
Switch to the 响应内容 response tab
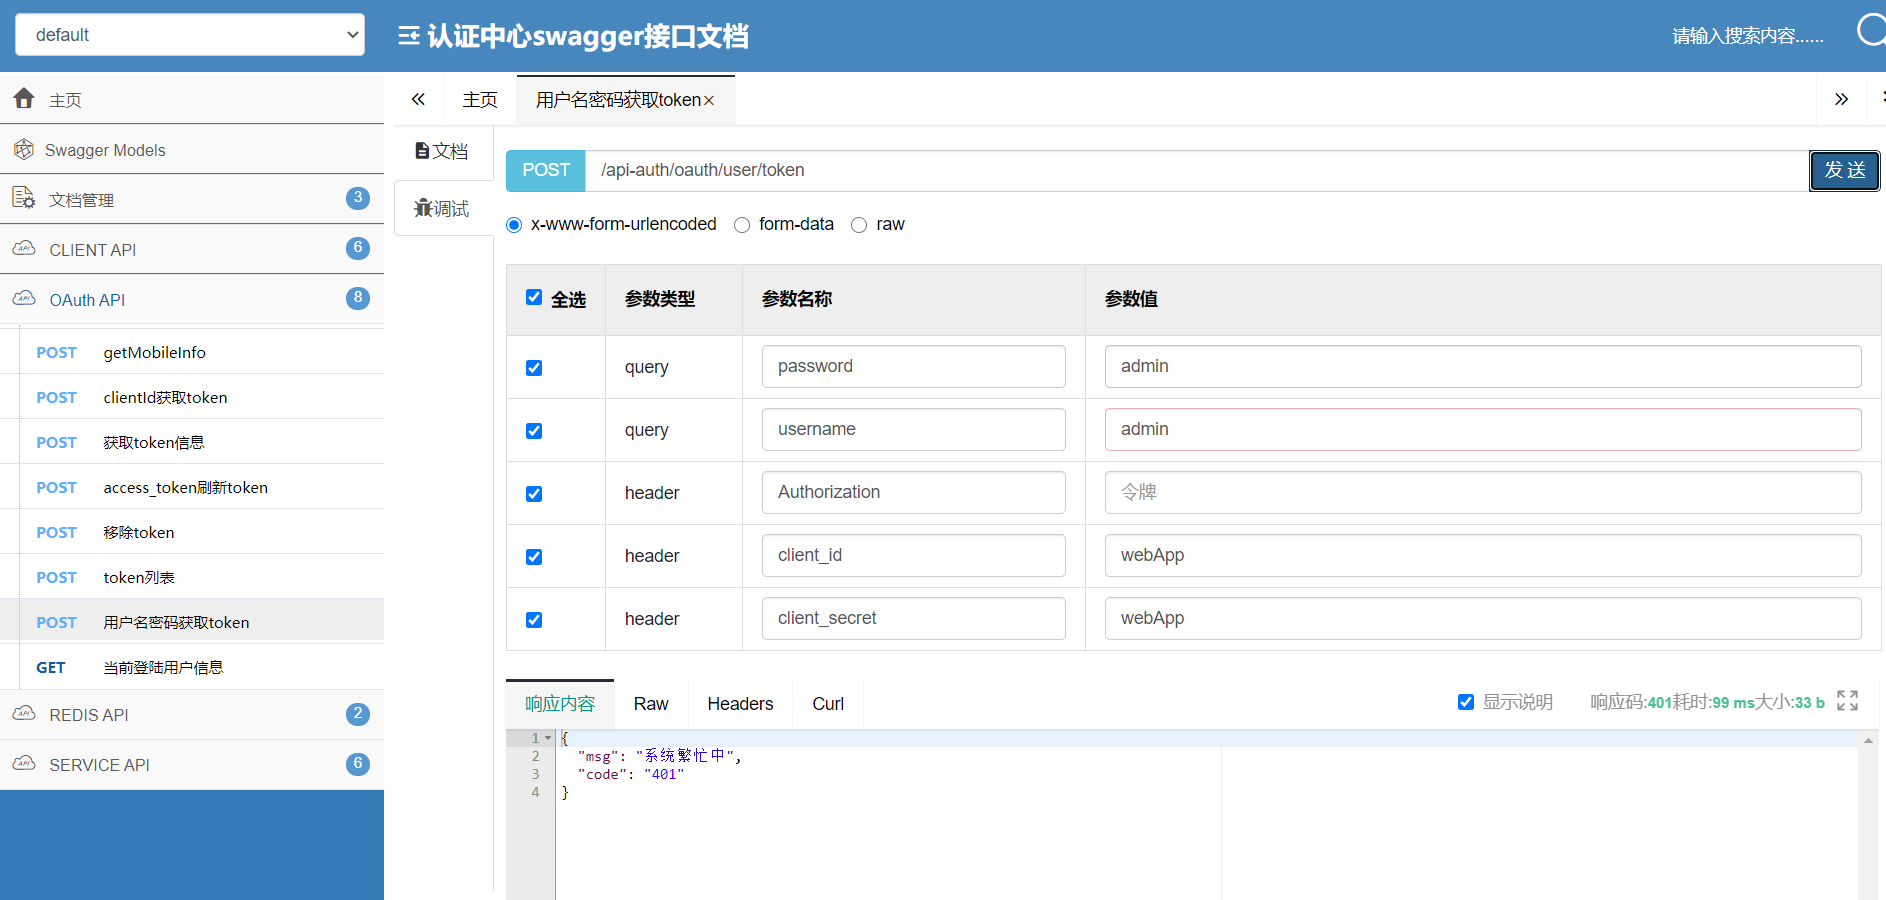(x=560, y=704)
